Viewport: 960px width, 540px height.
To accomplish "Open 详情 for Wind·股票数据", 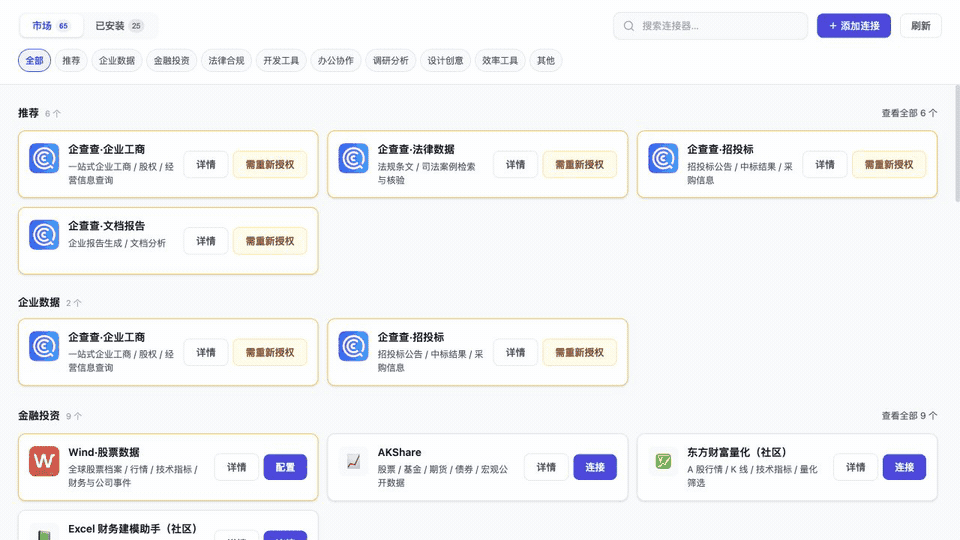I will point(236,467).
